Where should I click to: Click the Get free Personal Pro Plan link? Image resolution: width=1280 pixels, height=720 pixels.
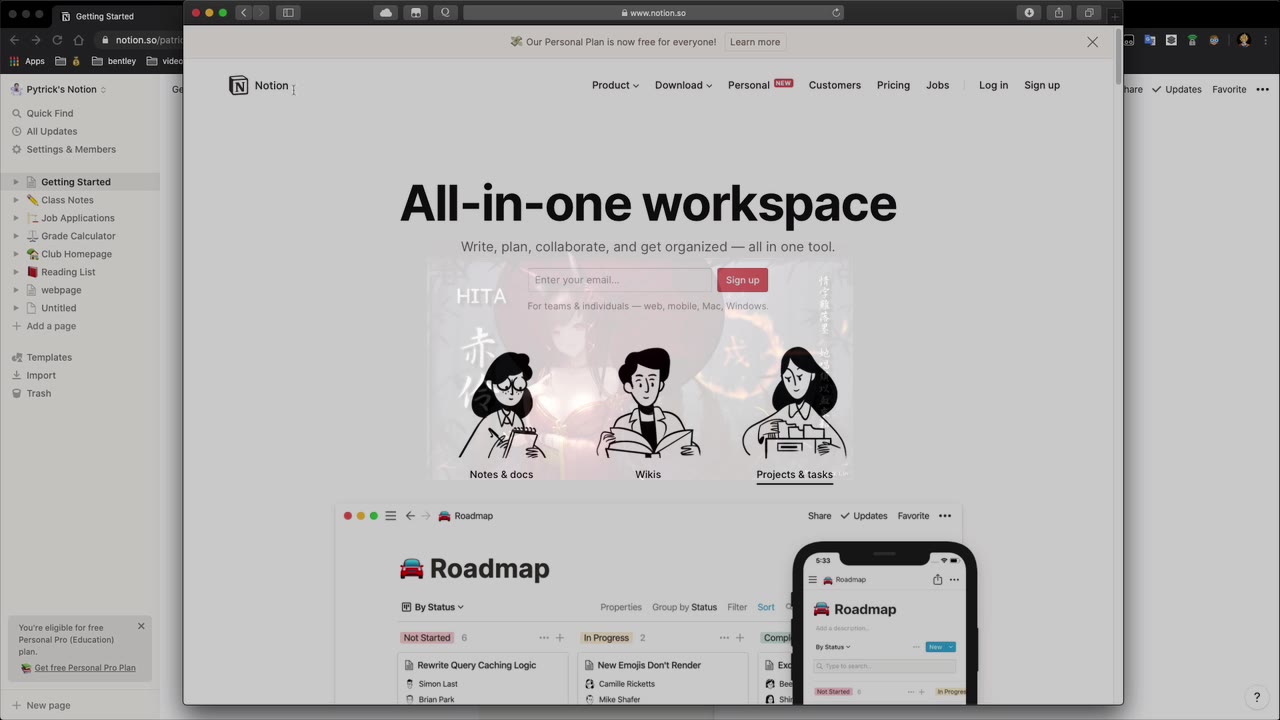coord(85,668)
